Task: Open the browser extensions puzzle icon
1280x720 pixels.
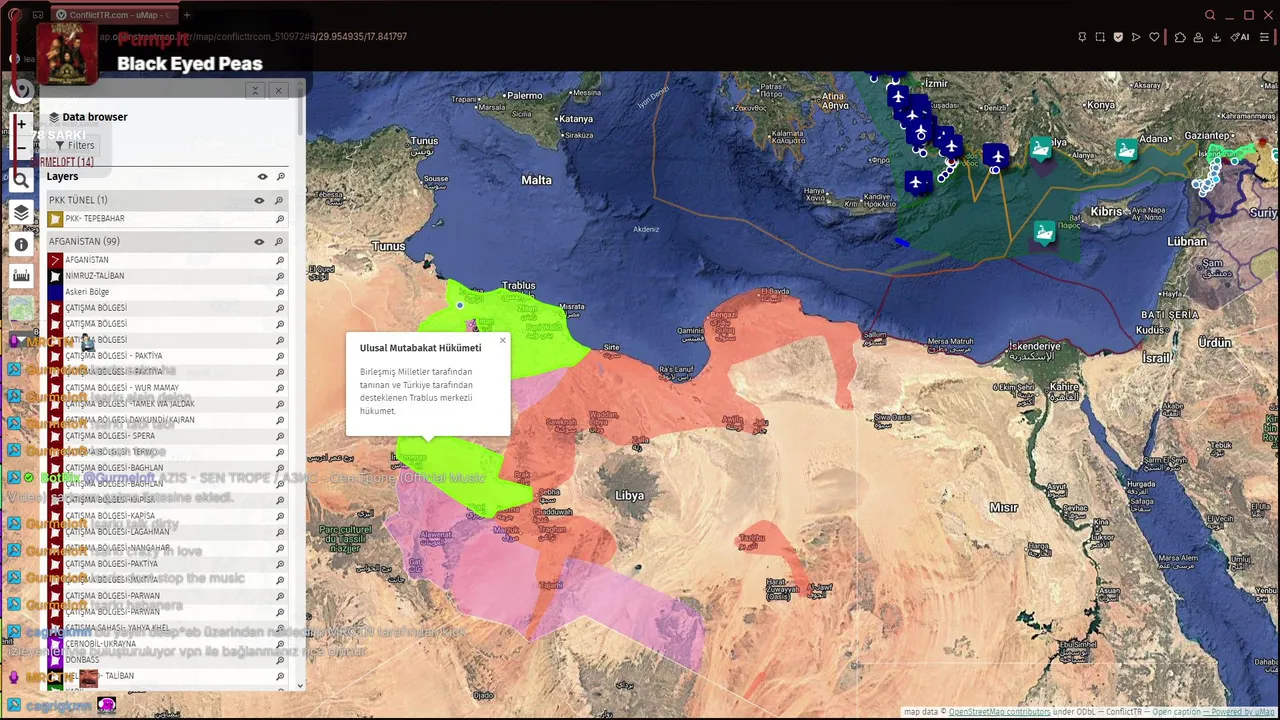Action: click(x=1180, y=37)
